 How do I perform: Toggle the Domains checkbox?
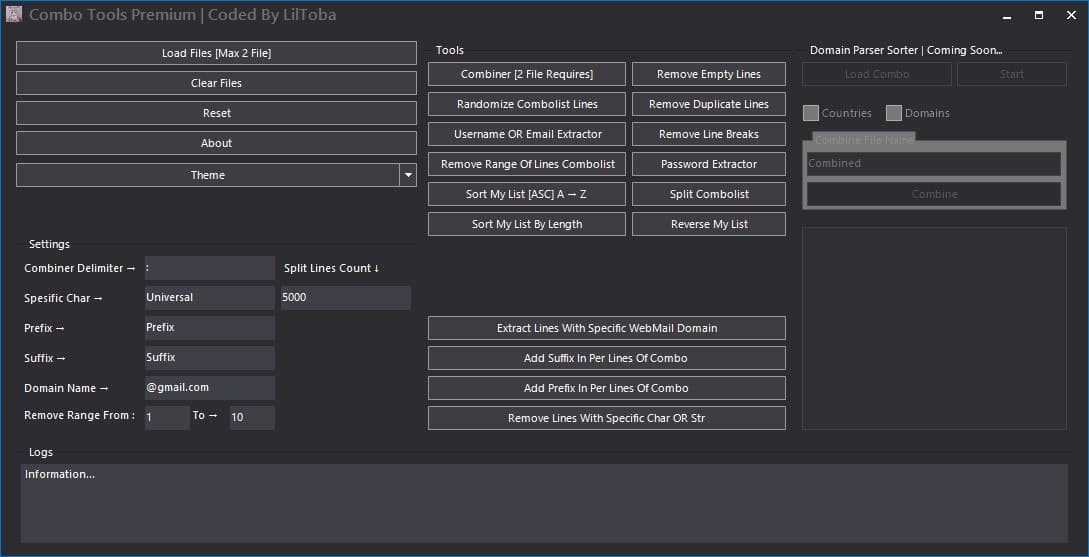894,113
